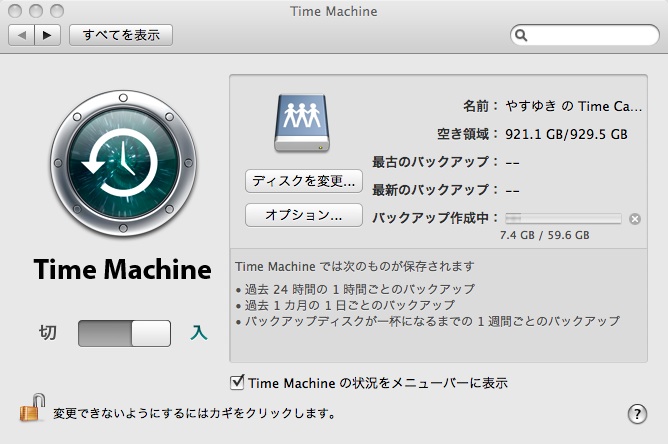Click the padlock icon to prevent changes
This screenshot has width=668, height=444.
tap(33, 408)
